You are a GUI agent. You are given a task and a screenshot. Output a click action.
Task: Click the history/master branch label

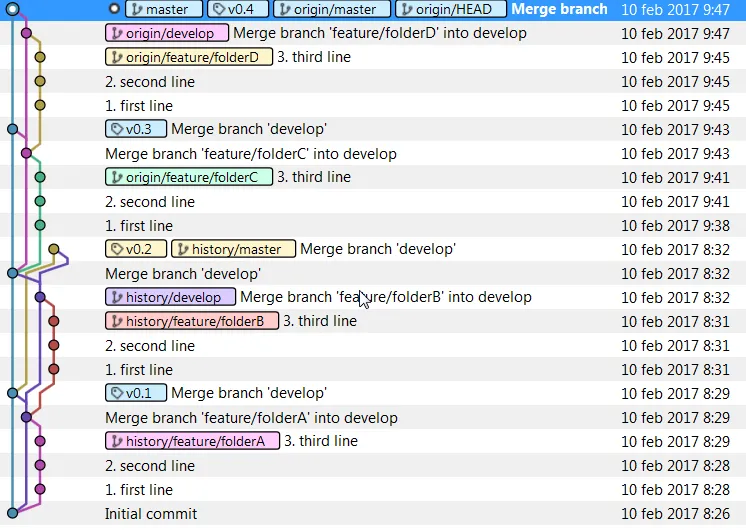tap(233, 249)
